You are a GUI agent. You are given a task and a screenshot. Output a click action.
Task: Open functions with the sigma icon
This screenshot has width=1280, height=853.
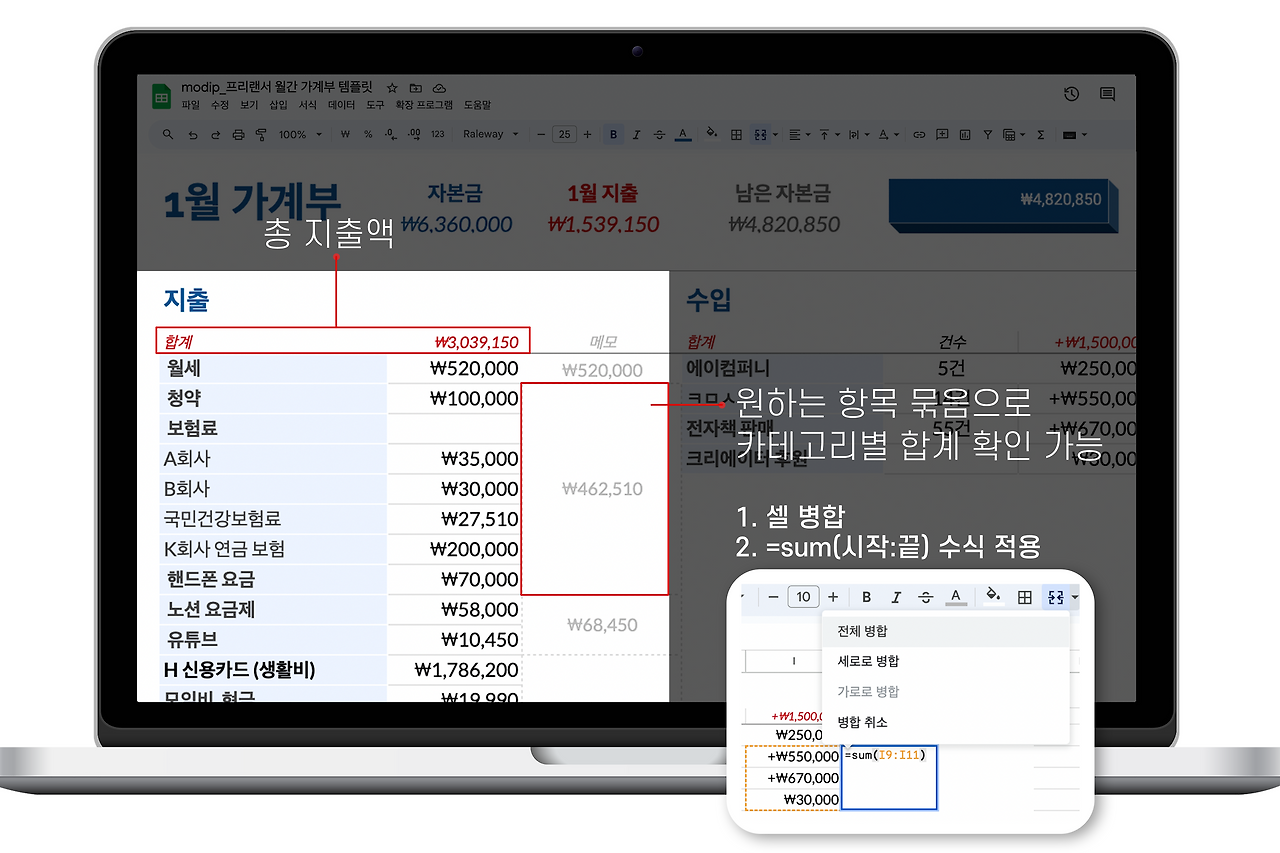click(x=1041, y=134)
